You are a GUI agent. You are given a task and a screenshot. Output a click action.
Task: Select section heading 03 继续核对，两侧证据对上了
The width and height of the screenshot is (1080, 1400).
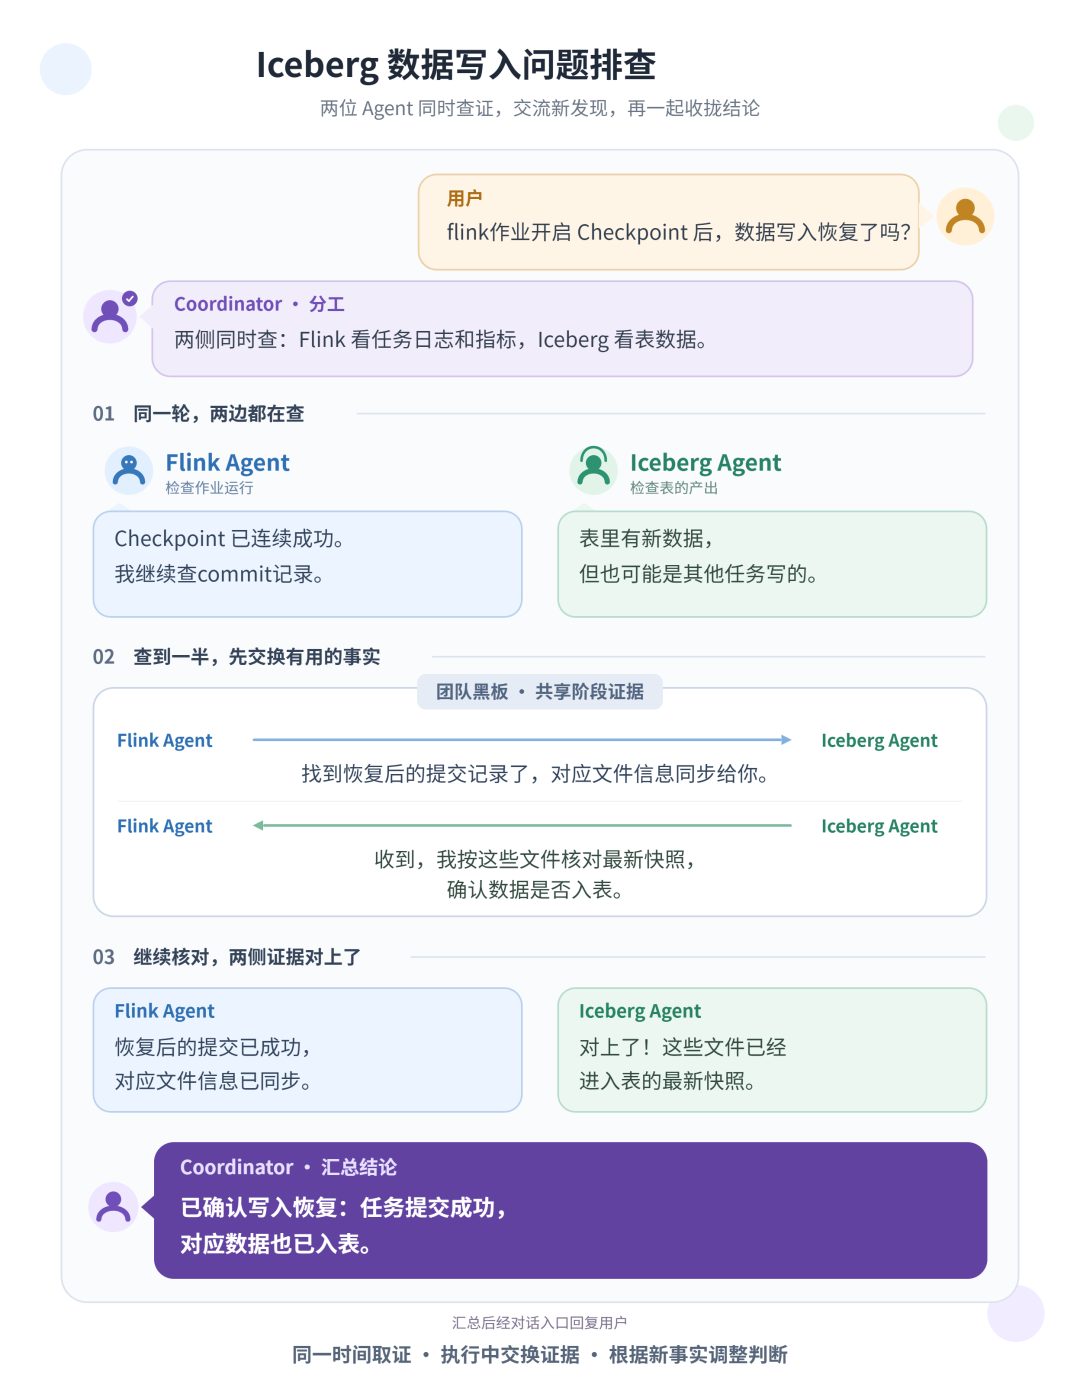coord(227,957)
